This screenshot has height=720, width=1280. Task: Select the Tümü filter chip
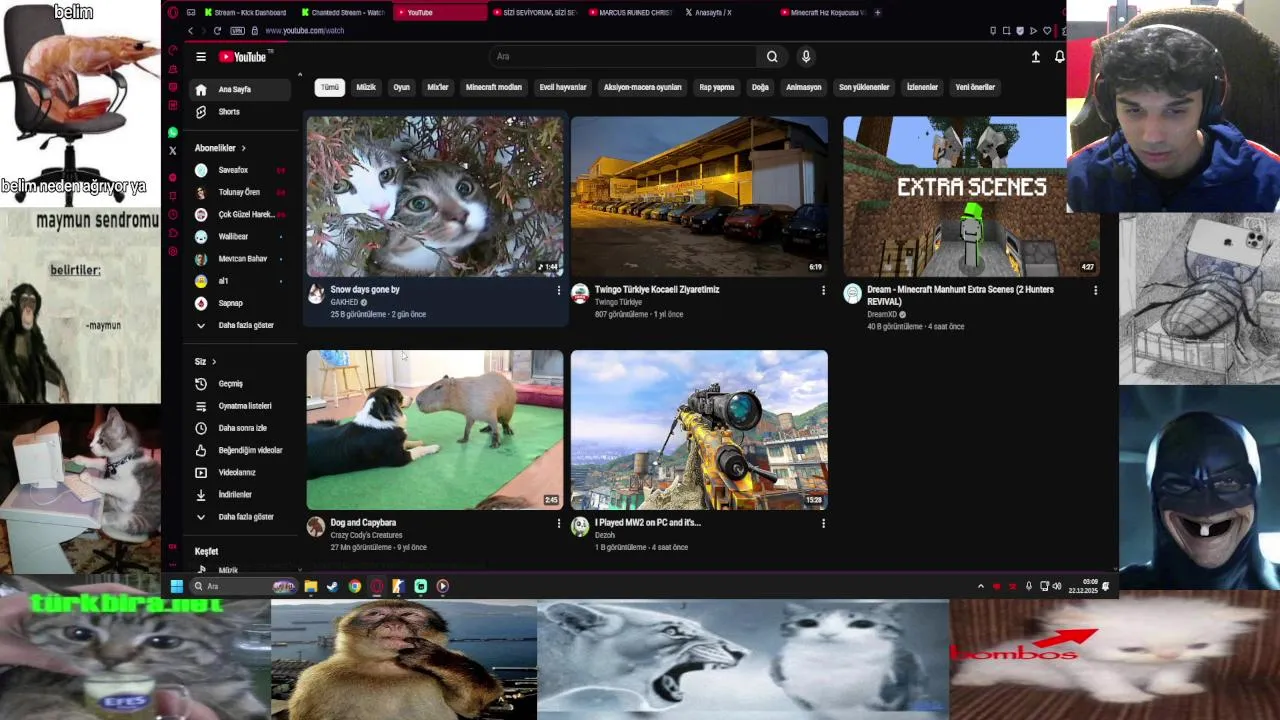point(330,87)
